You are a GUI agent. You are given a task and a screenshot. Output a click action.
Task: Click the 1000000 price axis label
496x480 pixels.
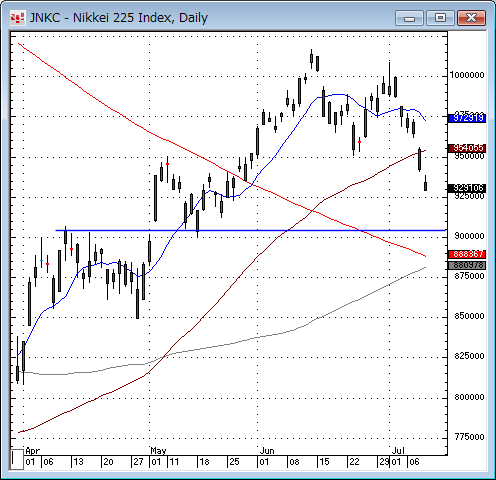(x=467, y=75)
